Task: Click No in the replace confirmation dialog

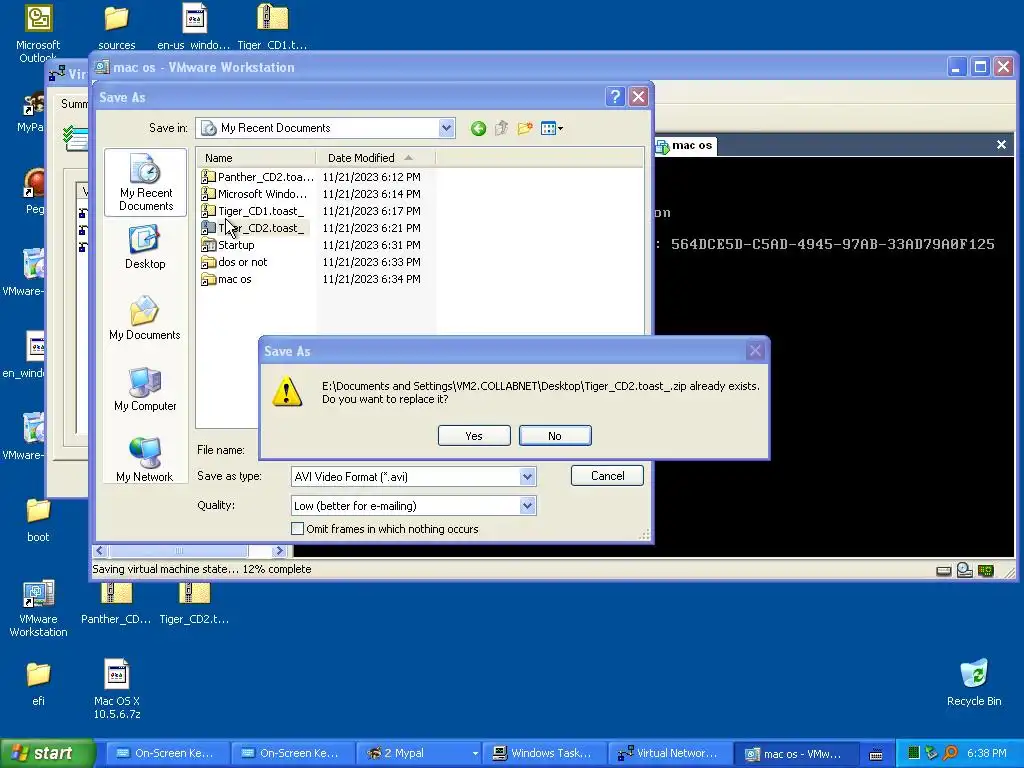Action: (555, 436)
